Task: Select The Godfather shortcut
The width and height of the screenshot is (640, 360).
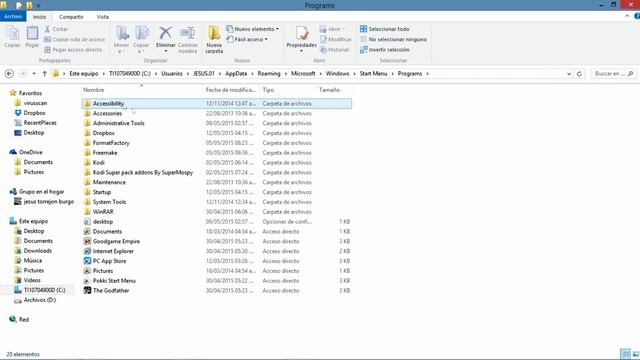Action: click(x=216, y=291)
